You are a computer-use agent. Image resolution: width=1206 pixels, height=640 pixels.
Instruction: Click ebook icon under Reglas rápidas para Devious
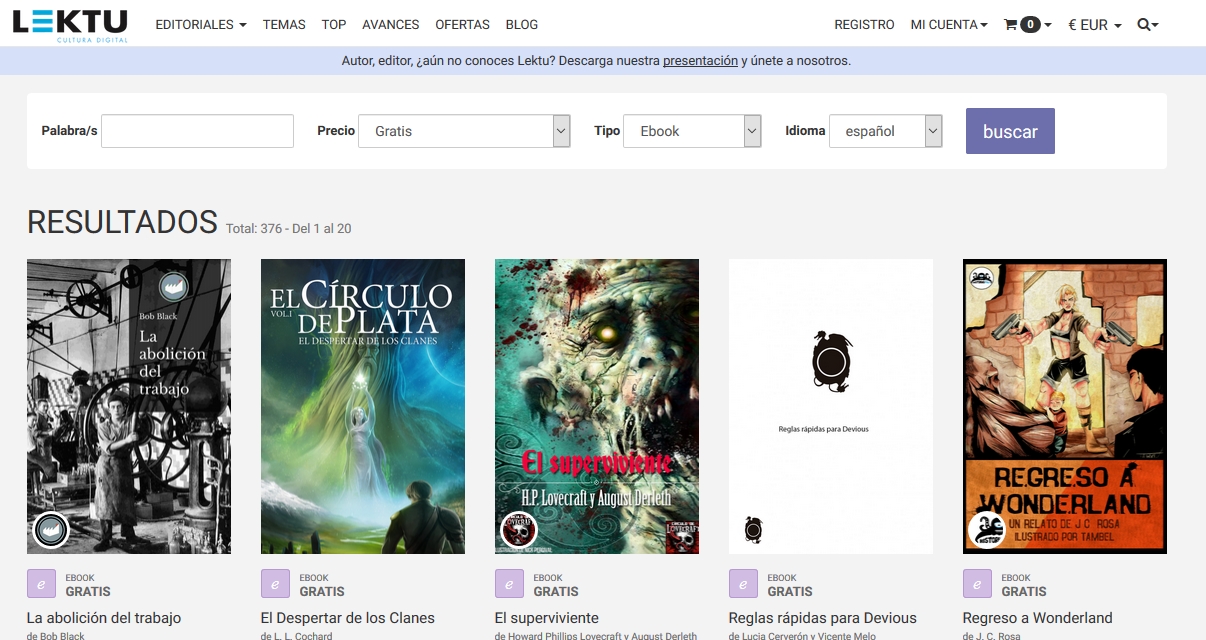point(744,584)
